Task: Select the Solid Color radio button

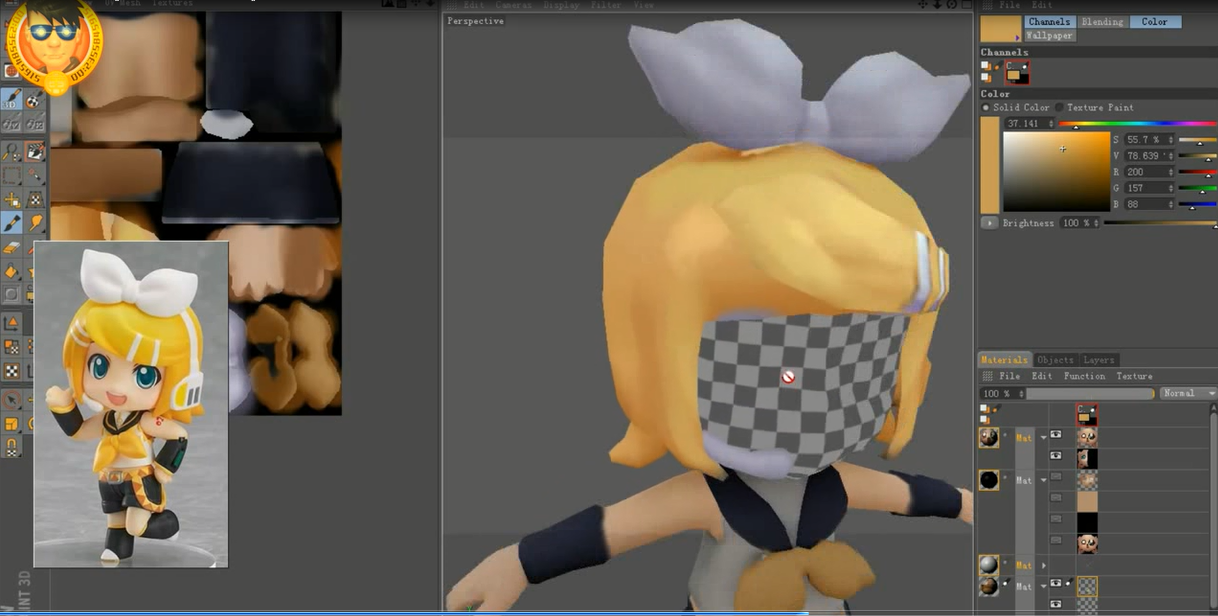Action: 986,107
